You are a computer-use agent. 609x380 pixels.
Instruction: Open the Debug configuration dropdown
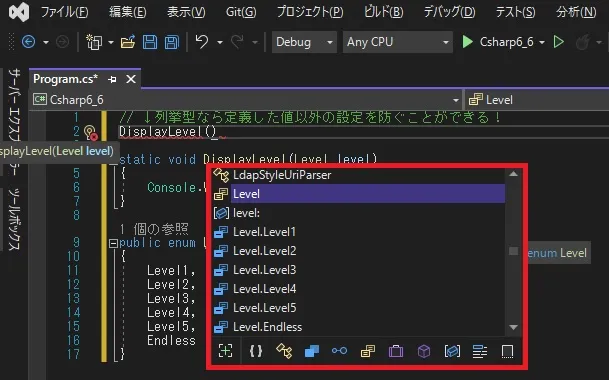pos(304,42)
